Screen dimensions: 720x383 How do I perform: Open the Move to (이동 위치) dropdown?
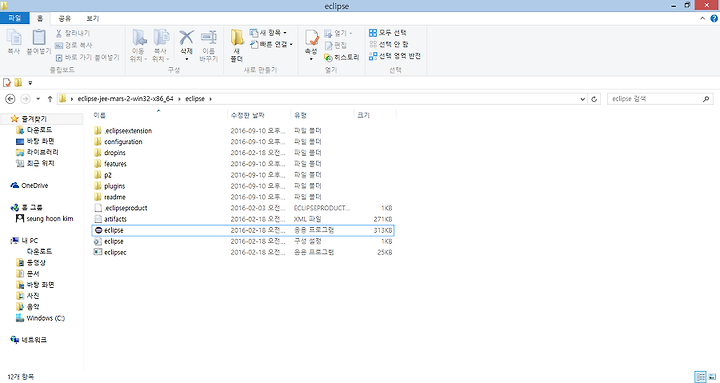pyautogui.click(x=138, y=45)
